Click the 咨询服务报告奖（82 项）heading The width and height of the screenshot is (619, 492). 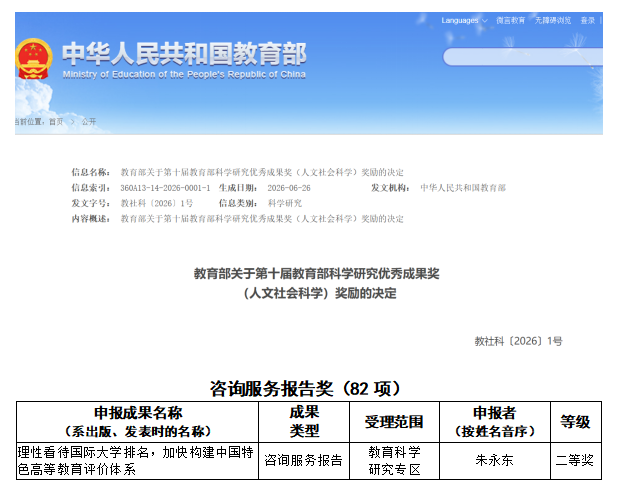305,389
